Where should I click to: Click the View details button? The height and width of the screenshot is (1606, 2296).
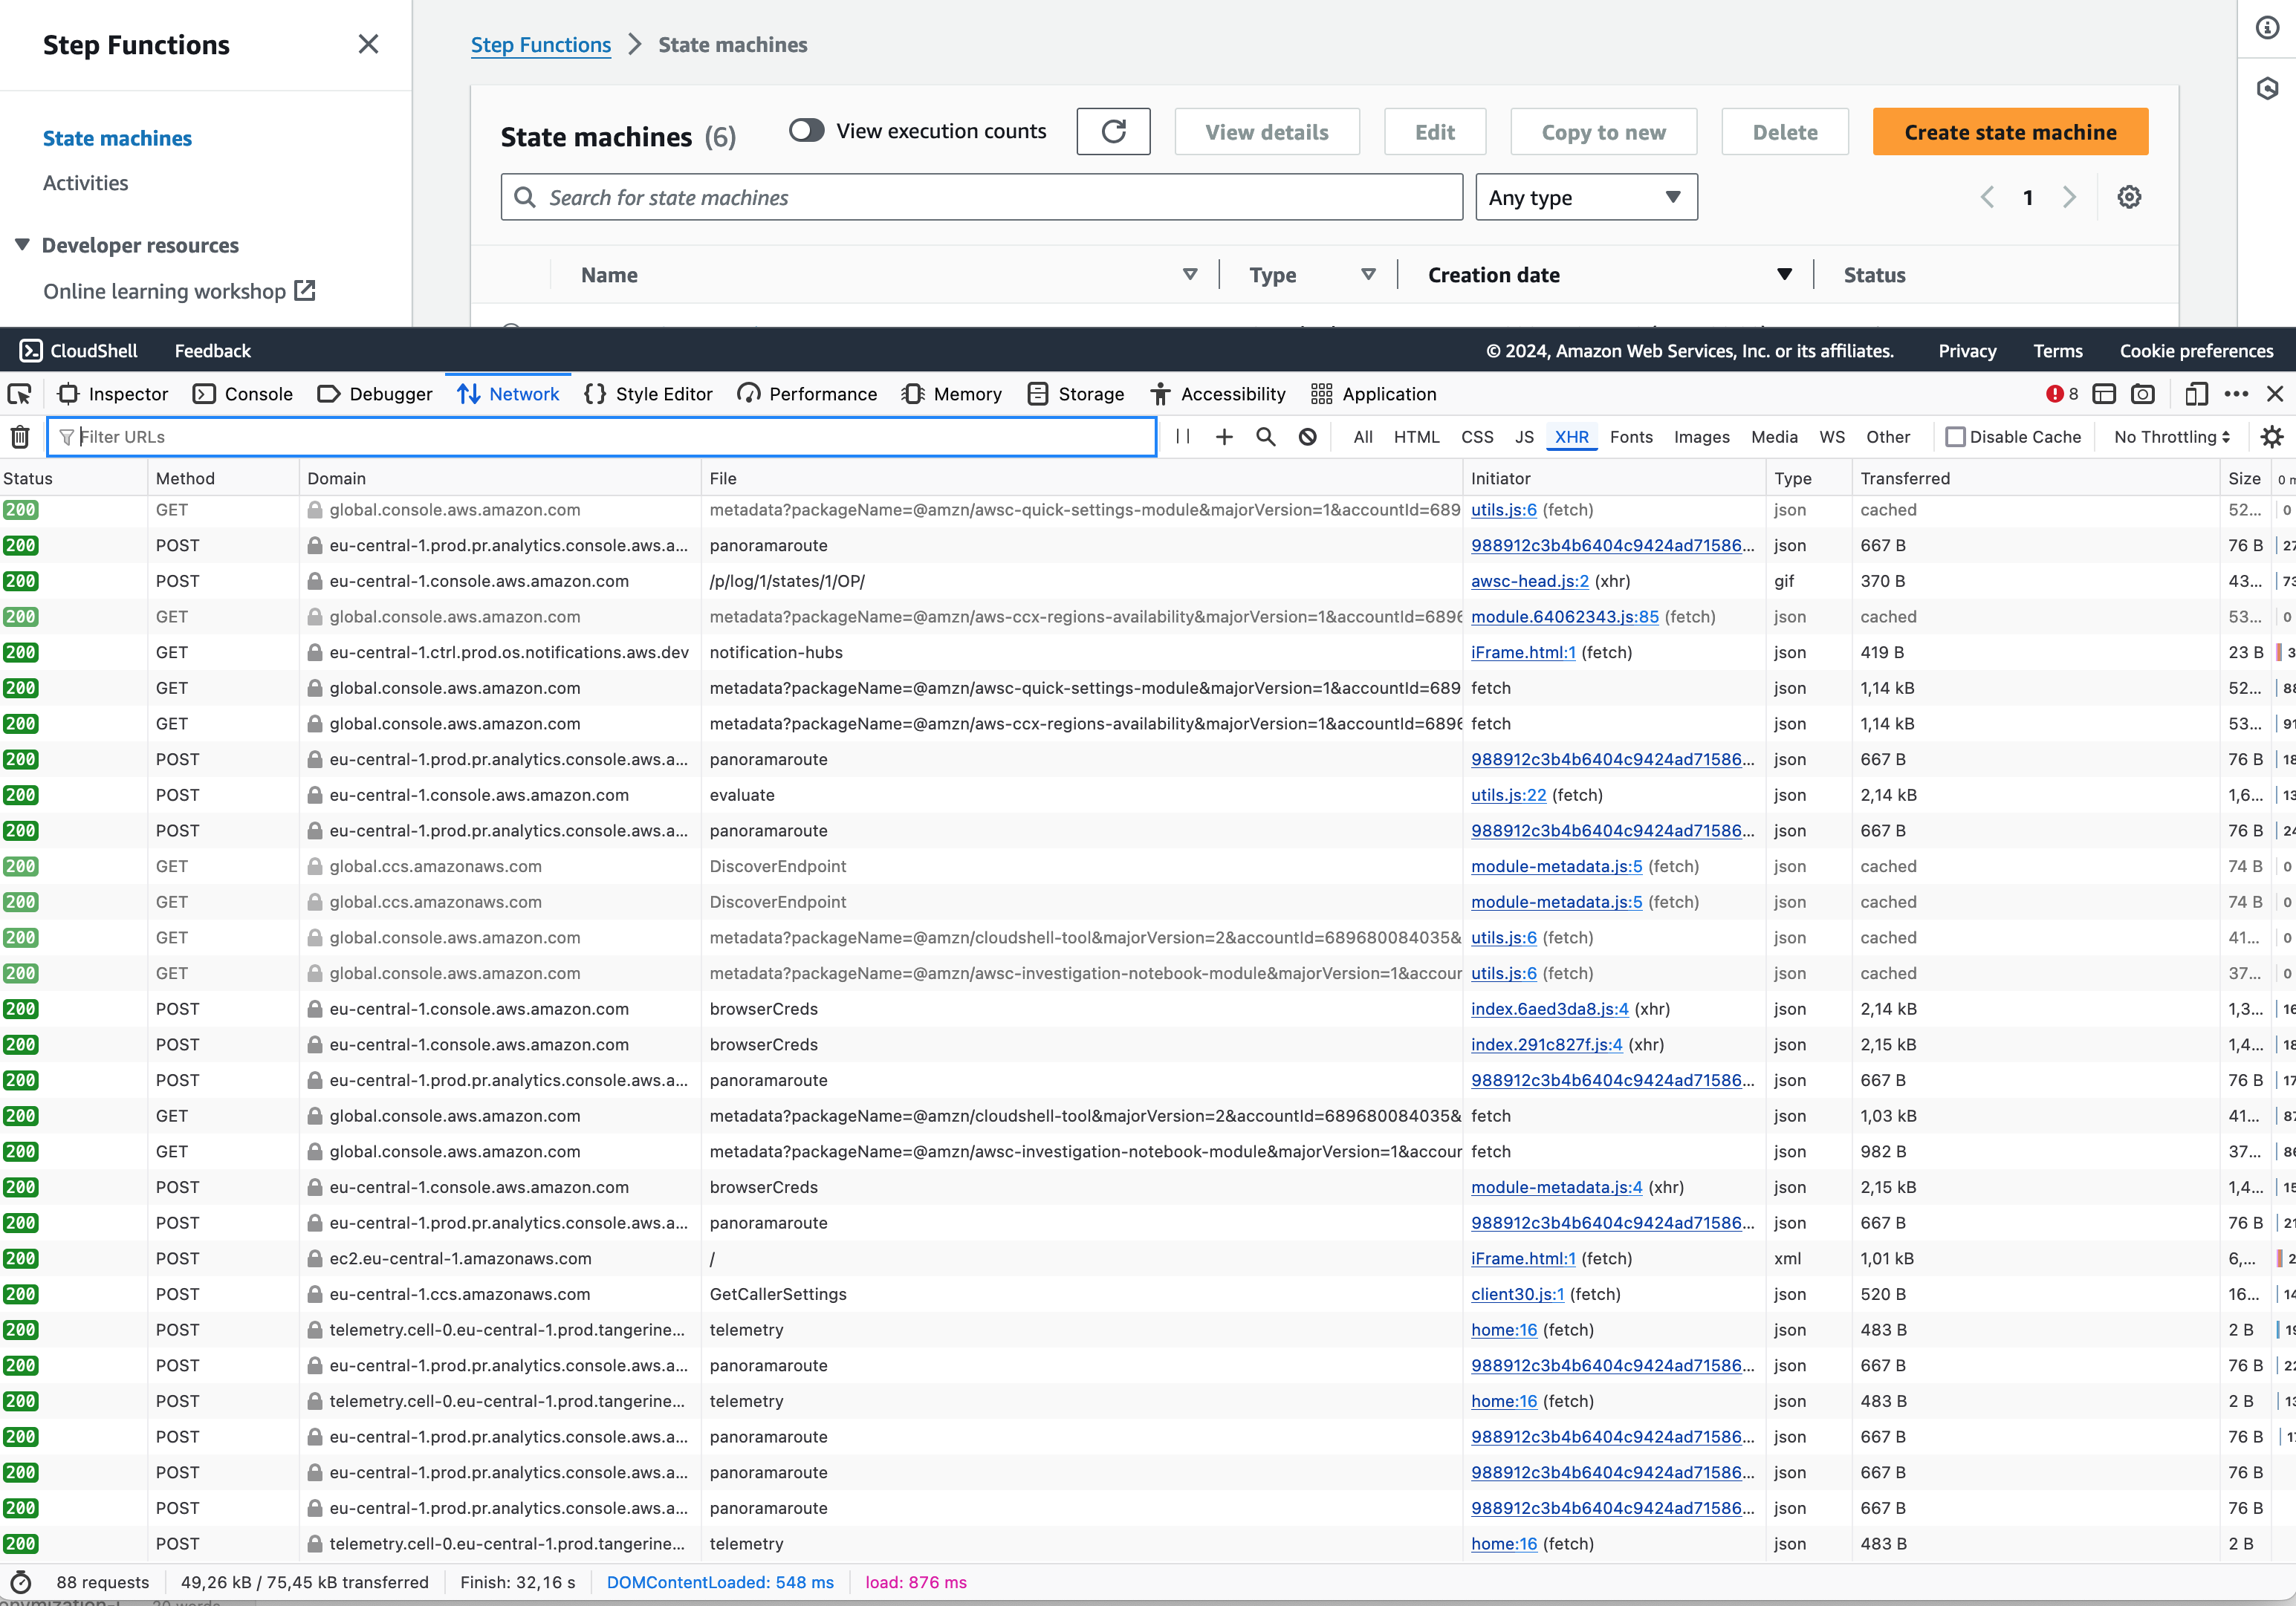pyautogui.click(x=1267, y=132)
